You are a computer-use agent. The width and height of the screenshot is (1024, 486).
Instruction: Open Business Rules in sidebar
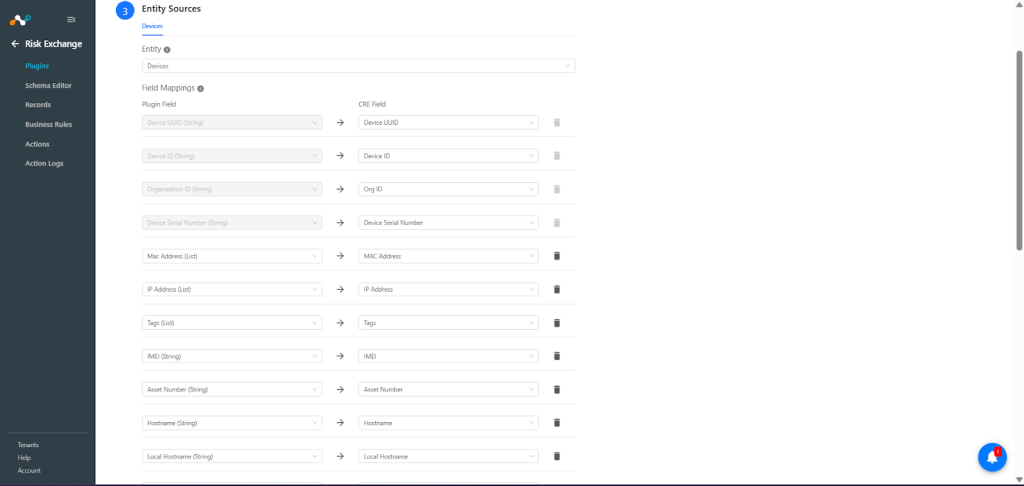pos(48,124)
